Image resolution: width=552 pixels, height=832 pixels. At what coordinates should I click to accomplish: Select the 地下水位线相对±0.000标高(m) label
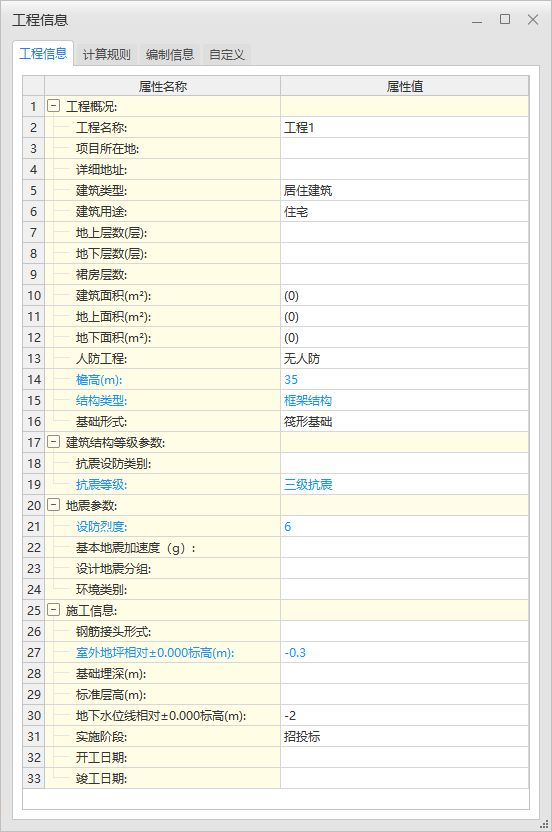(x=161, y=715)
